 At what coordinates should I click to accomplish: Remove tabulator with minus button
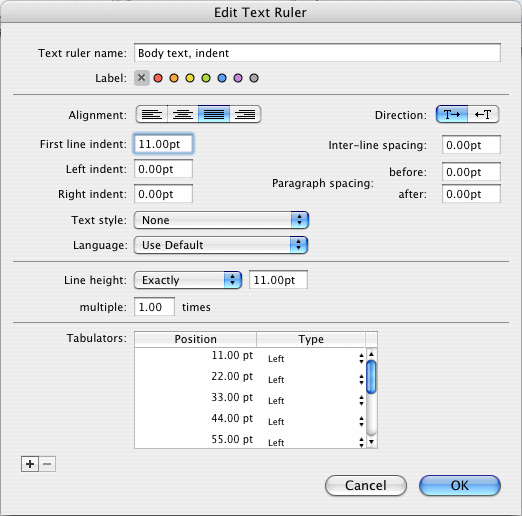pos(47,464)
